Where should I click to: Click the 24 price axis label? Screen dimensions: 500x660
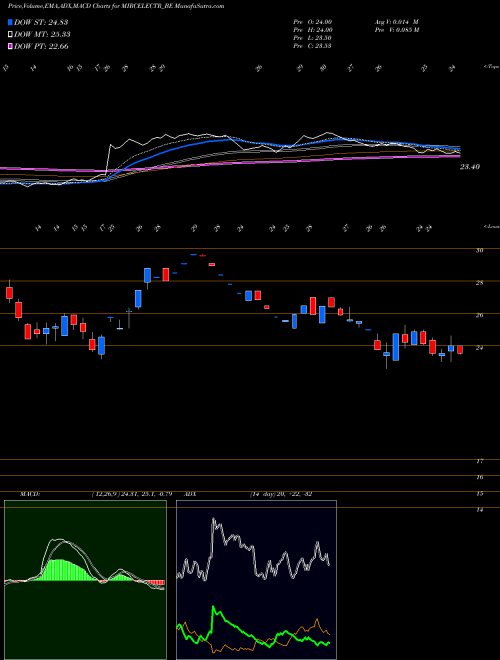(479, 348)
